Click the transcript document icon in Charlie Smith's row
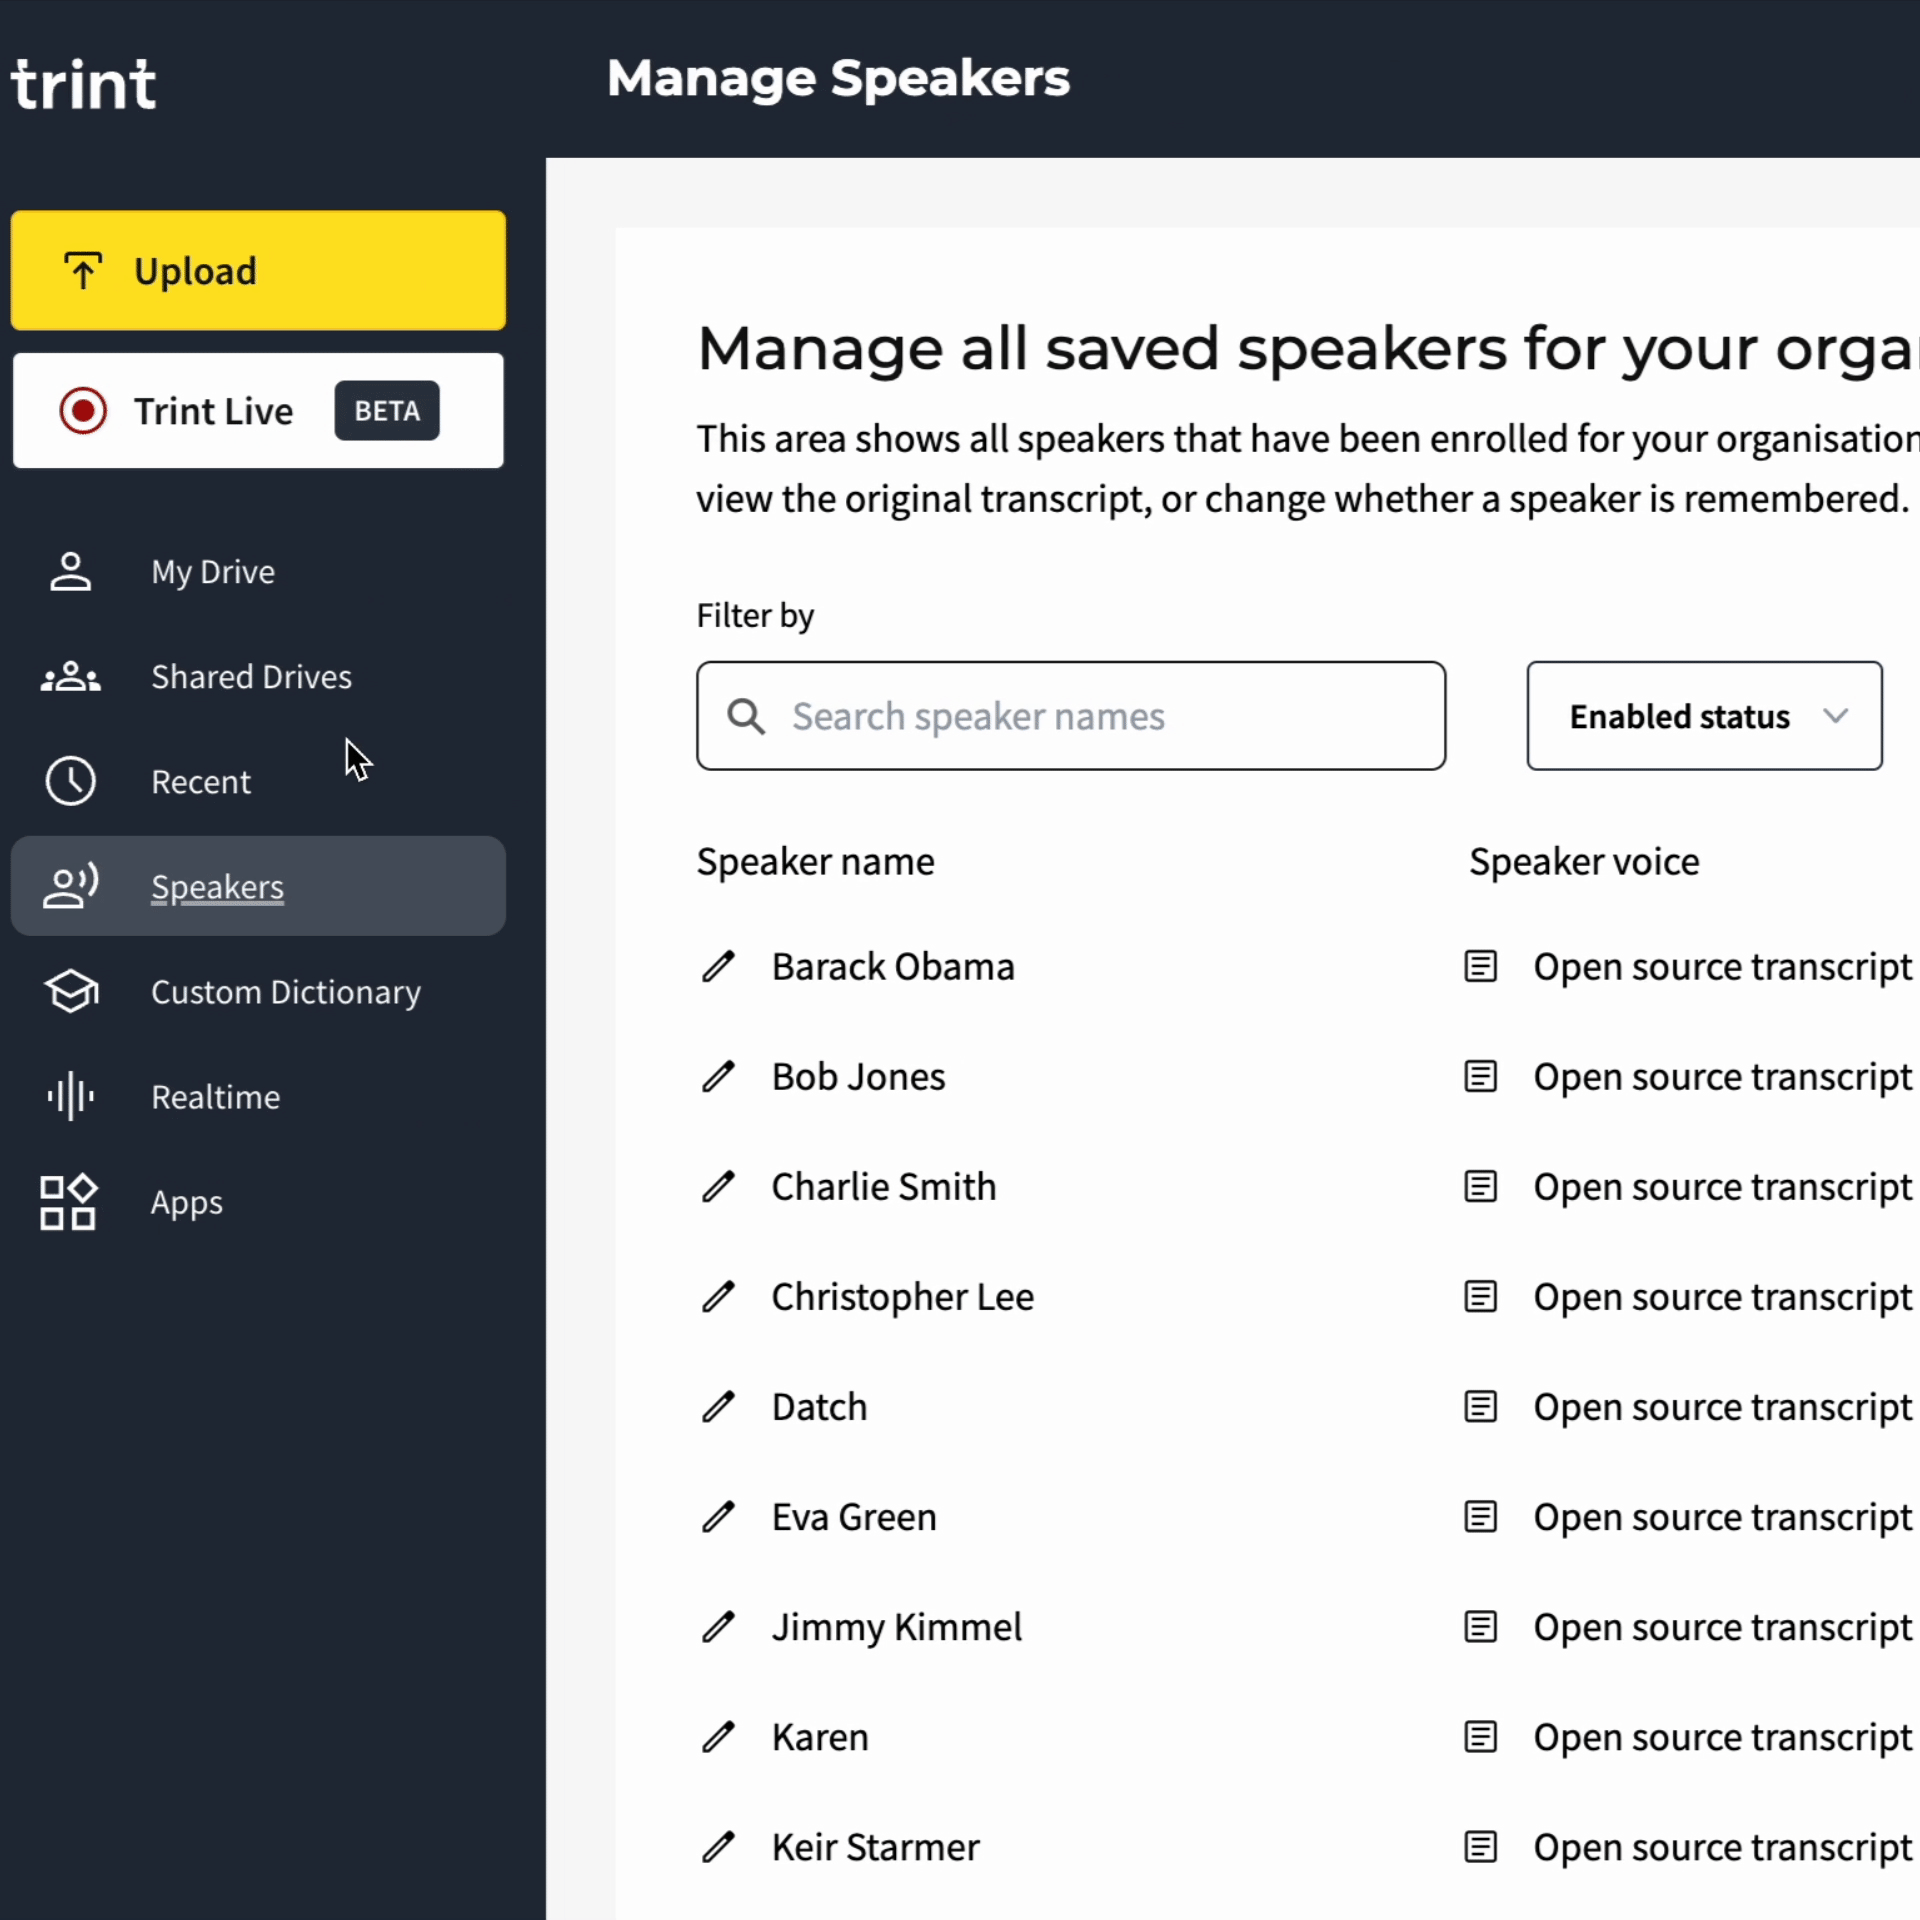The image size is (1920, 1920). 1480,1187
